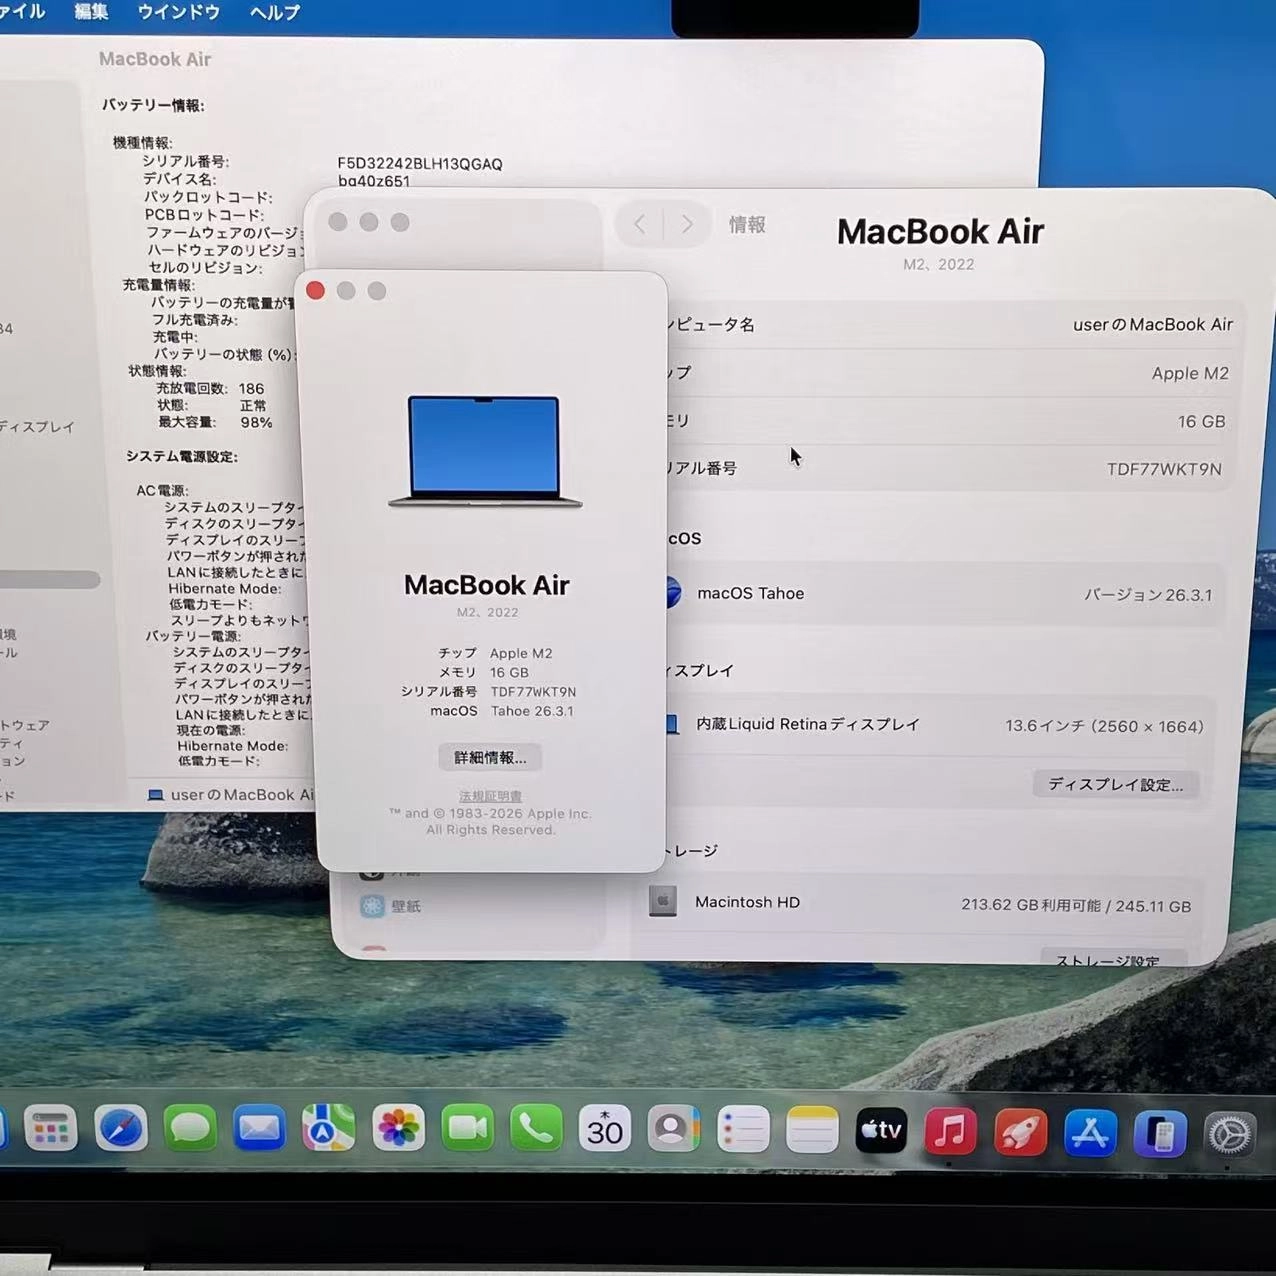Open the red rocket app in Dock
The height and width of the screenshot is (1276, 1276).
click(x=1020, y=1134)
